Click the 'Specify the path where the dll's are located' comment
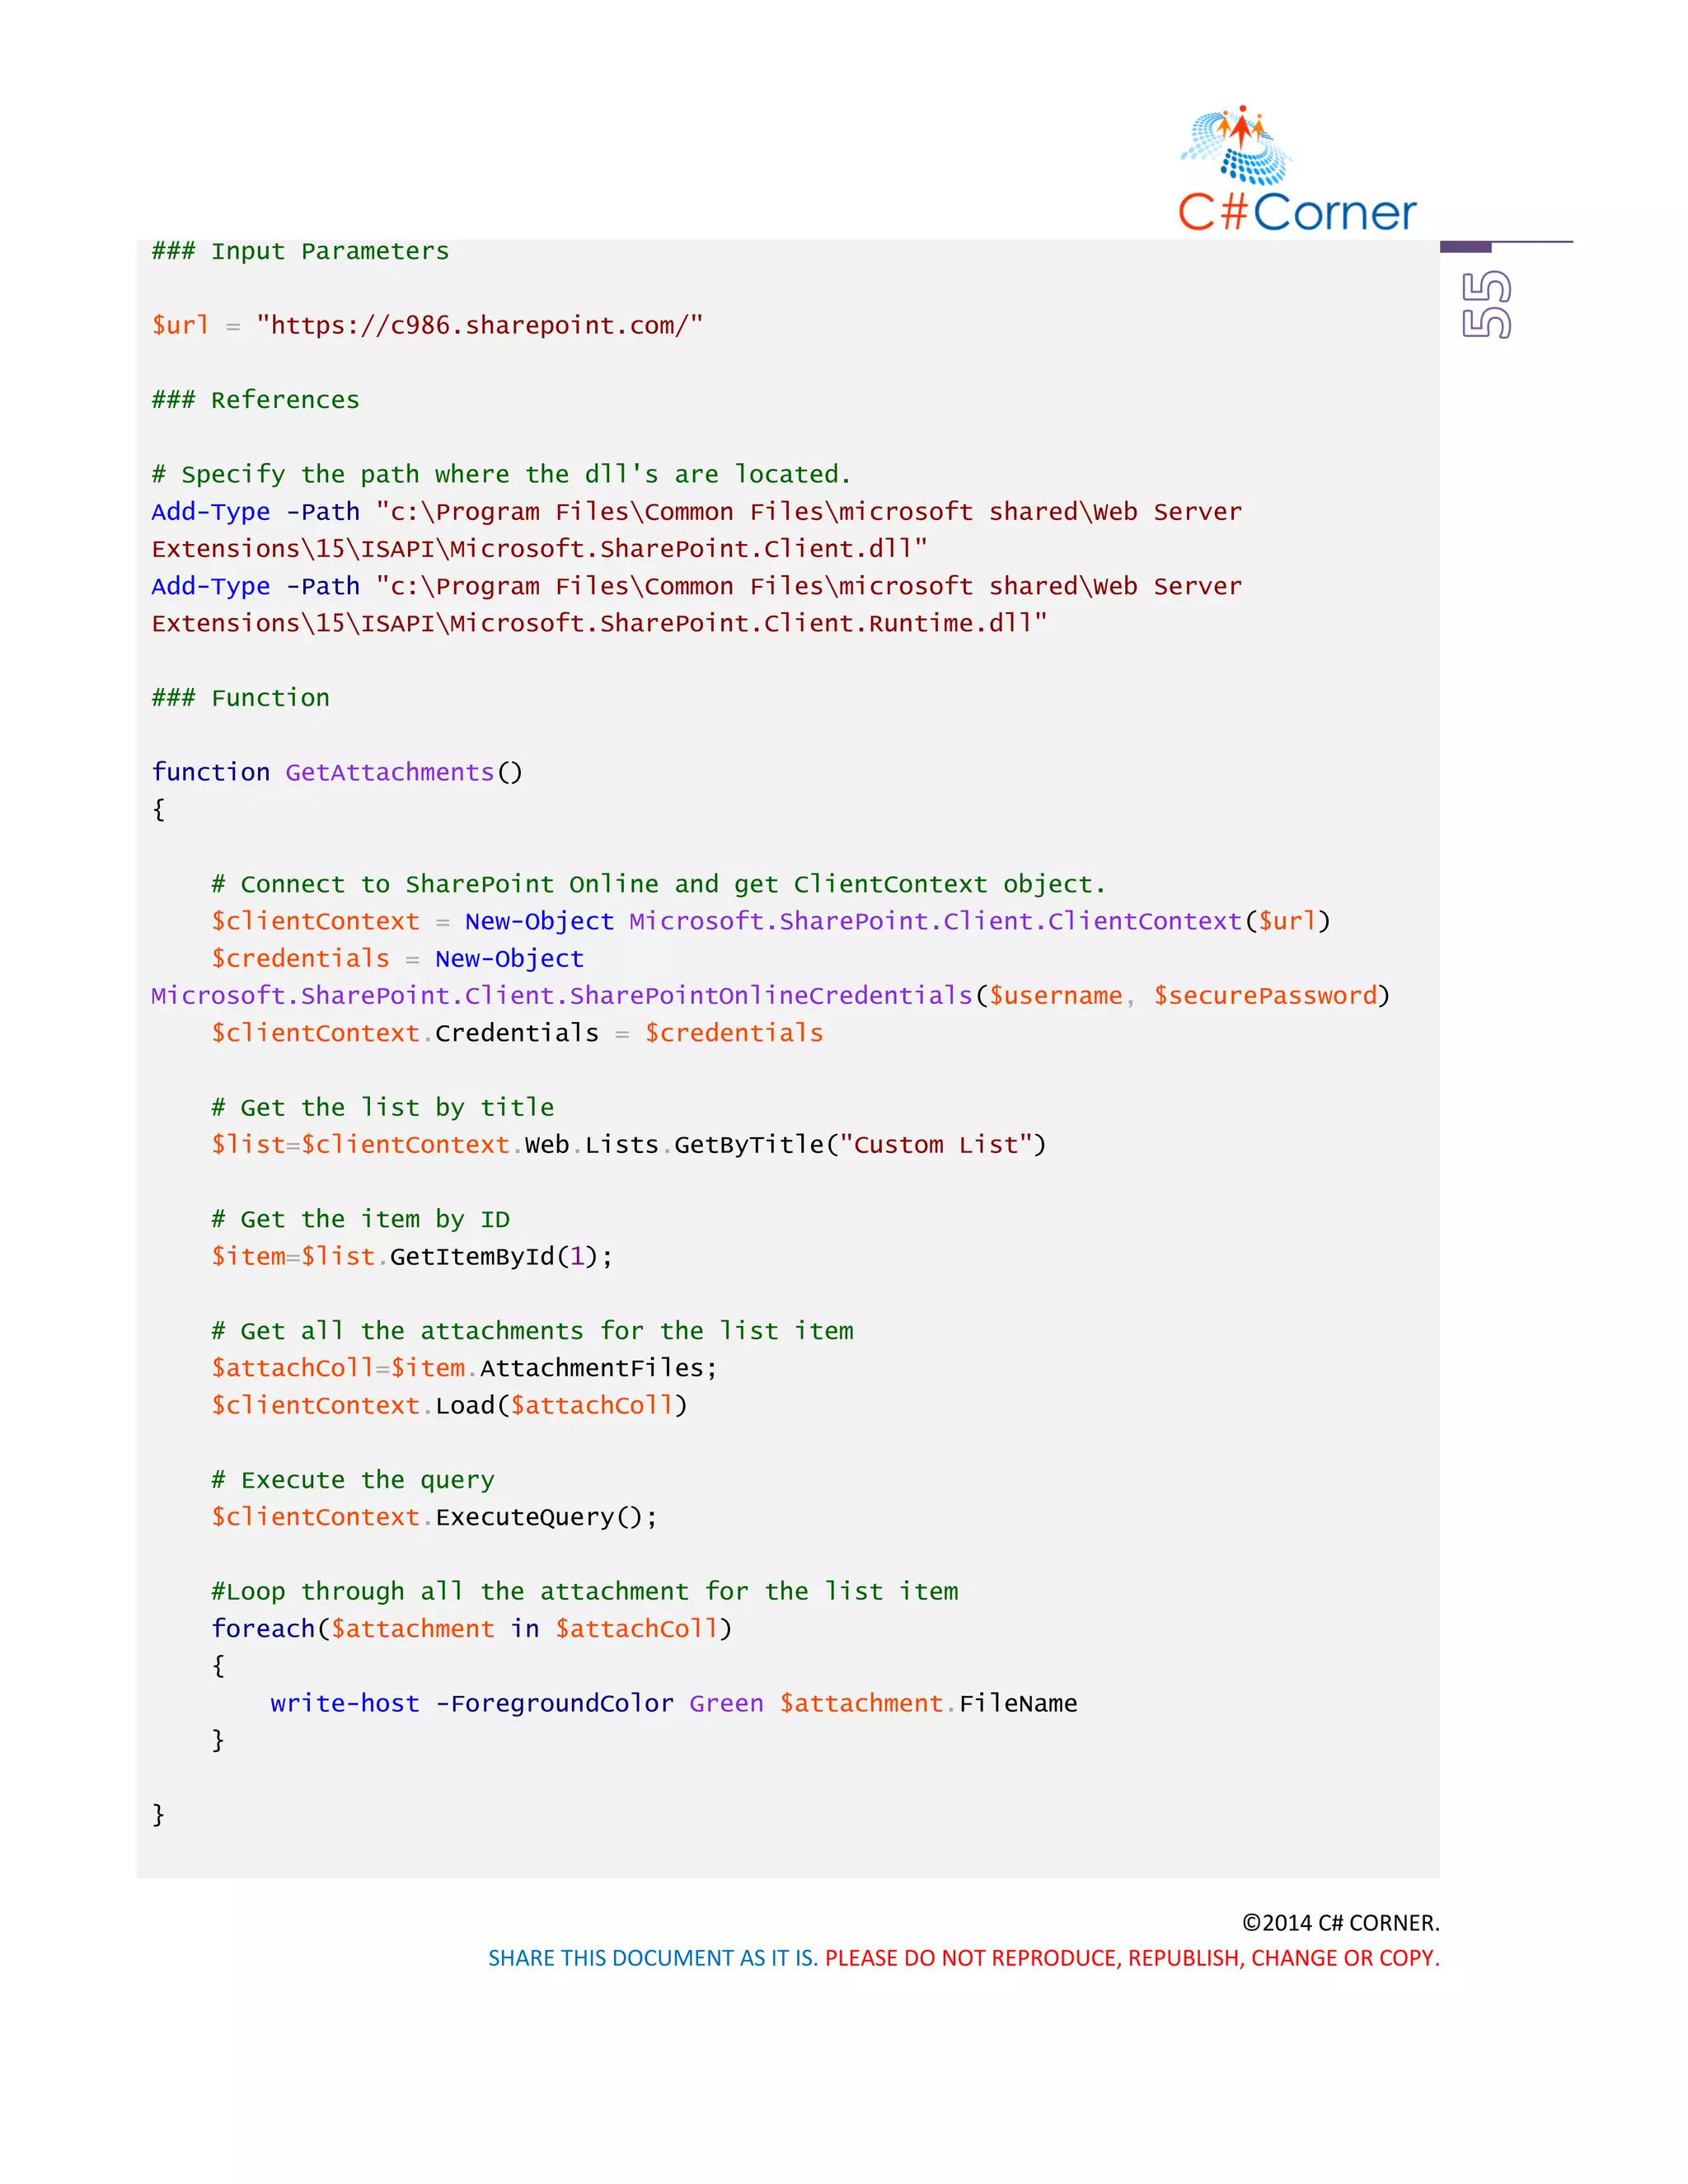 [x=501, y=474]
